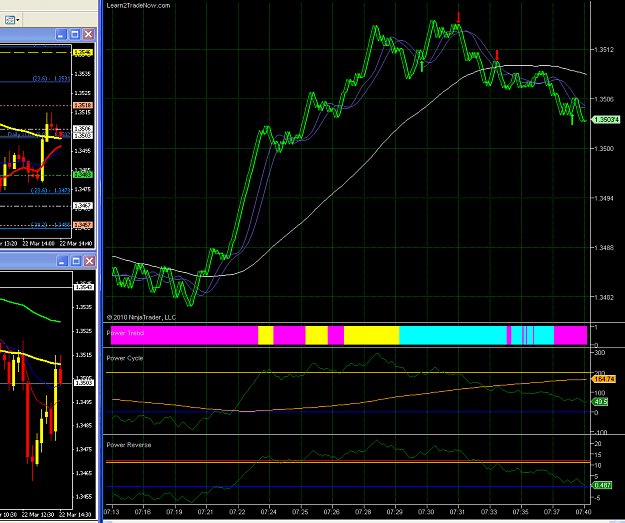Click the 22 Mar 14:00 label, upper-left chart
Screen dimensions: 625x523
coord(39,244)
